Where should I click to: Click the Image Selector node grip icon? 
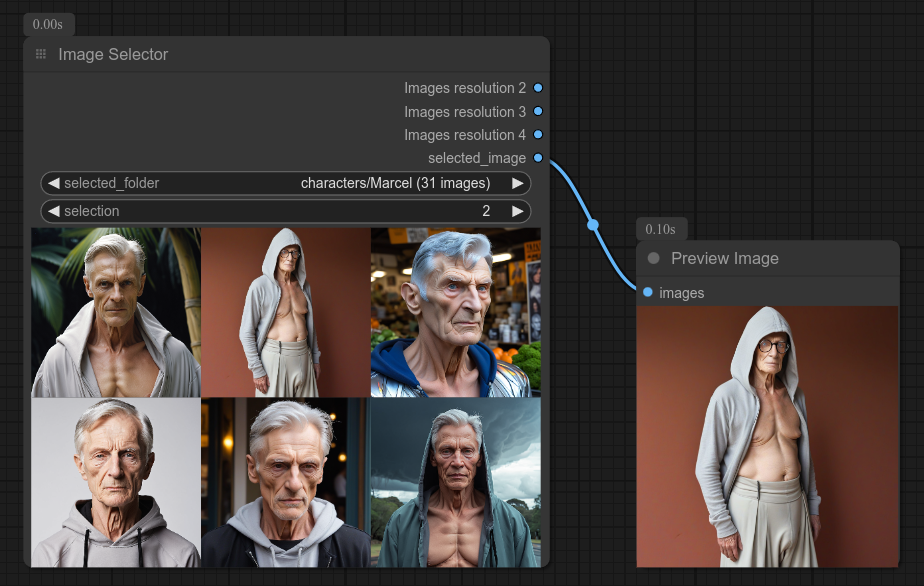click(x=41, y=55)
